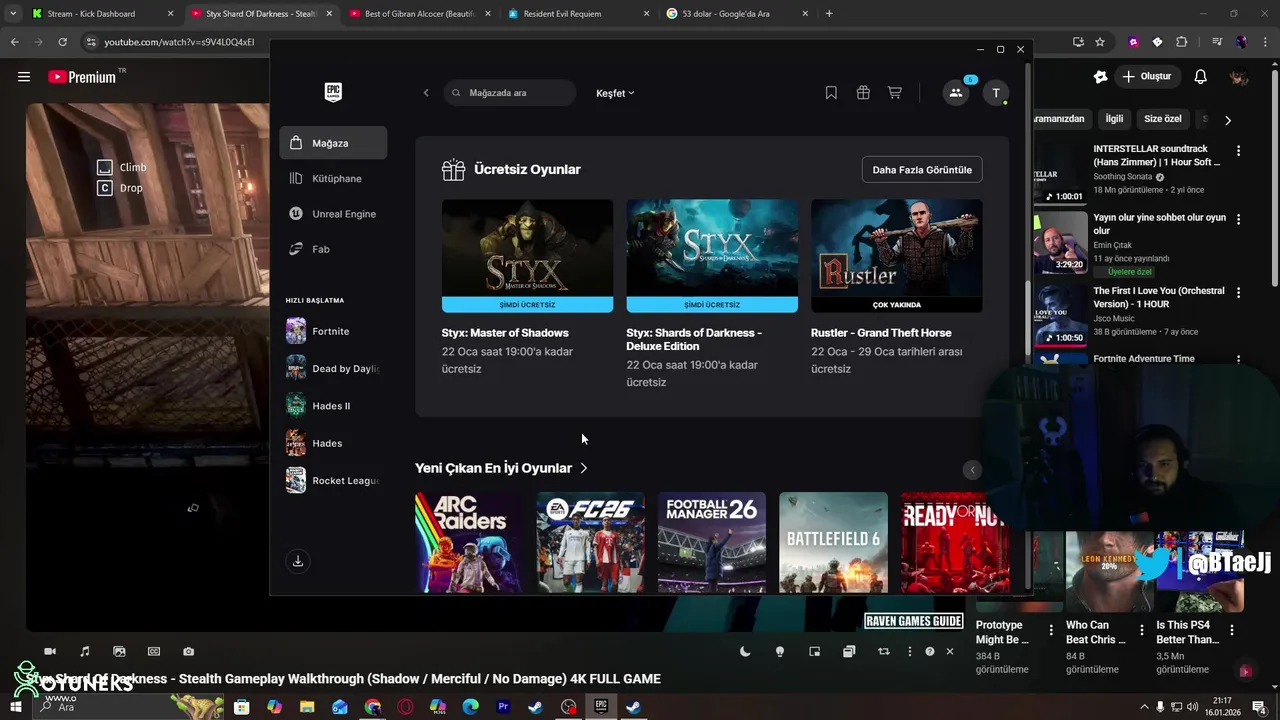The width and height of the screenshot is (1280, 720).
Task: Open Chrome media control icon
Action: click(1217, 42)
